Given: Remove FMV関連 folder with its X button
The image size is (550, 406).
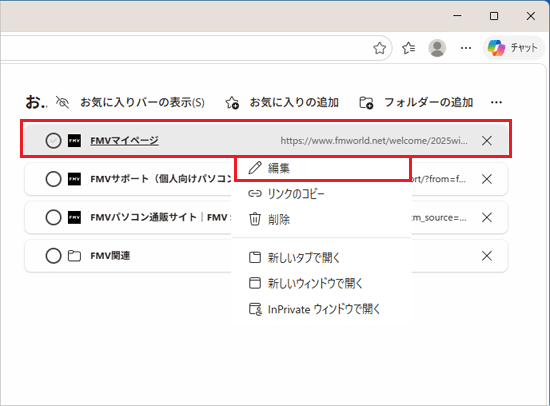Looking at the screenshot, I should click(487, 256).
